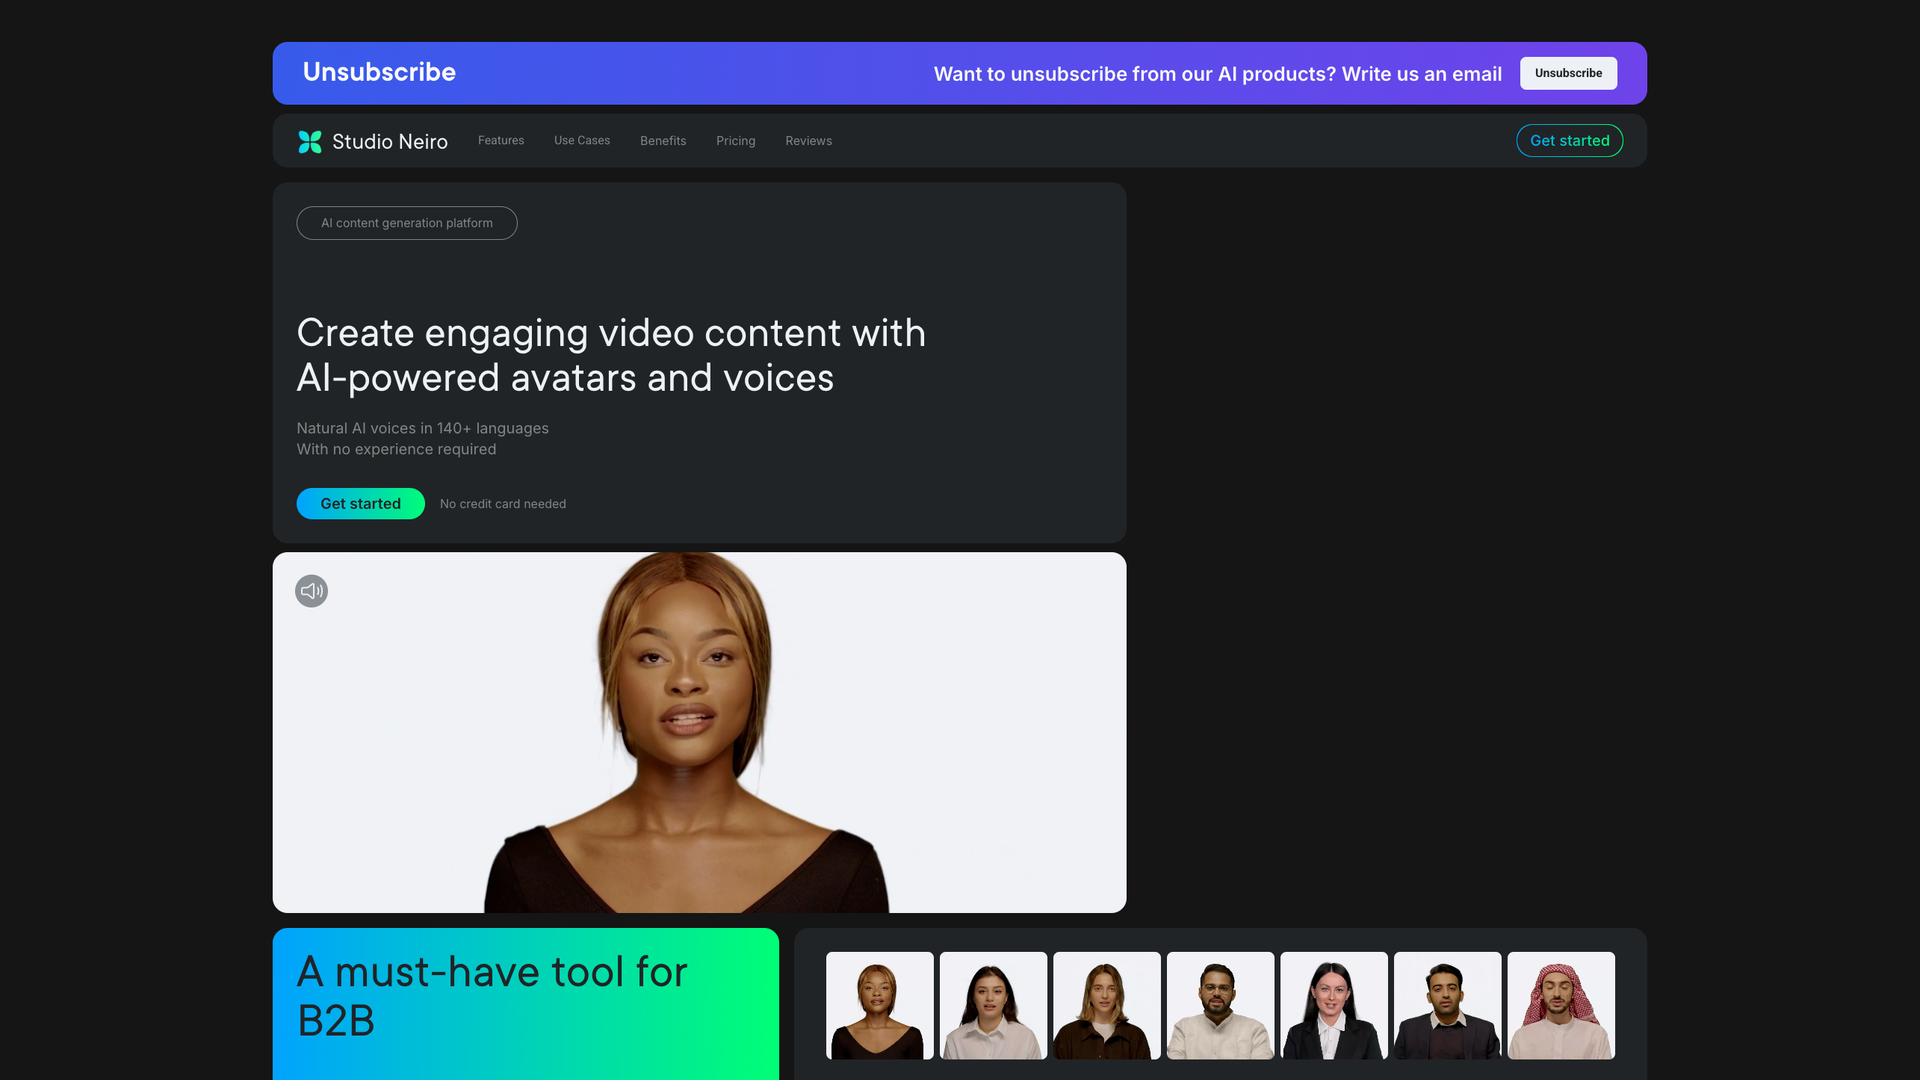The image size is (1920, 1080).
Task: Click the Studio Neiro home link
Action: 372,141
